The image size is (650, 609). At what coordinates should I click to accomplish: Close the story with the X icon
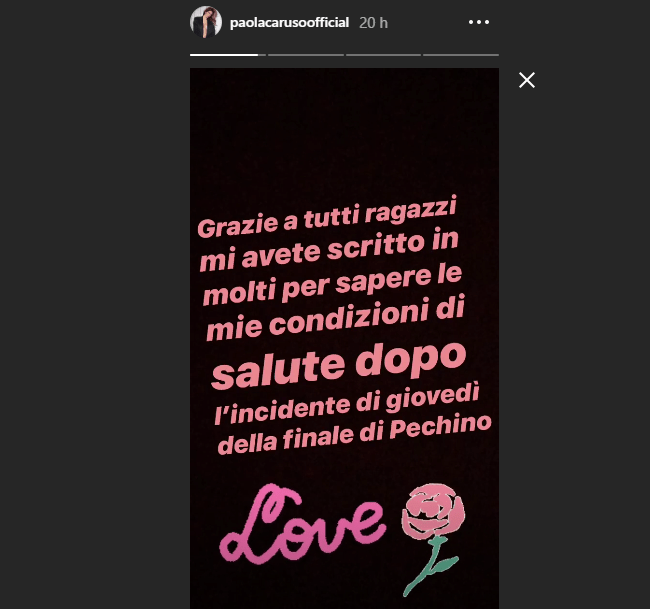pyautogui.click(x=527, y=80)
